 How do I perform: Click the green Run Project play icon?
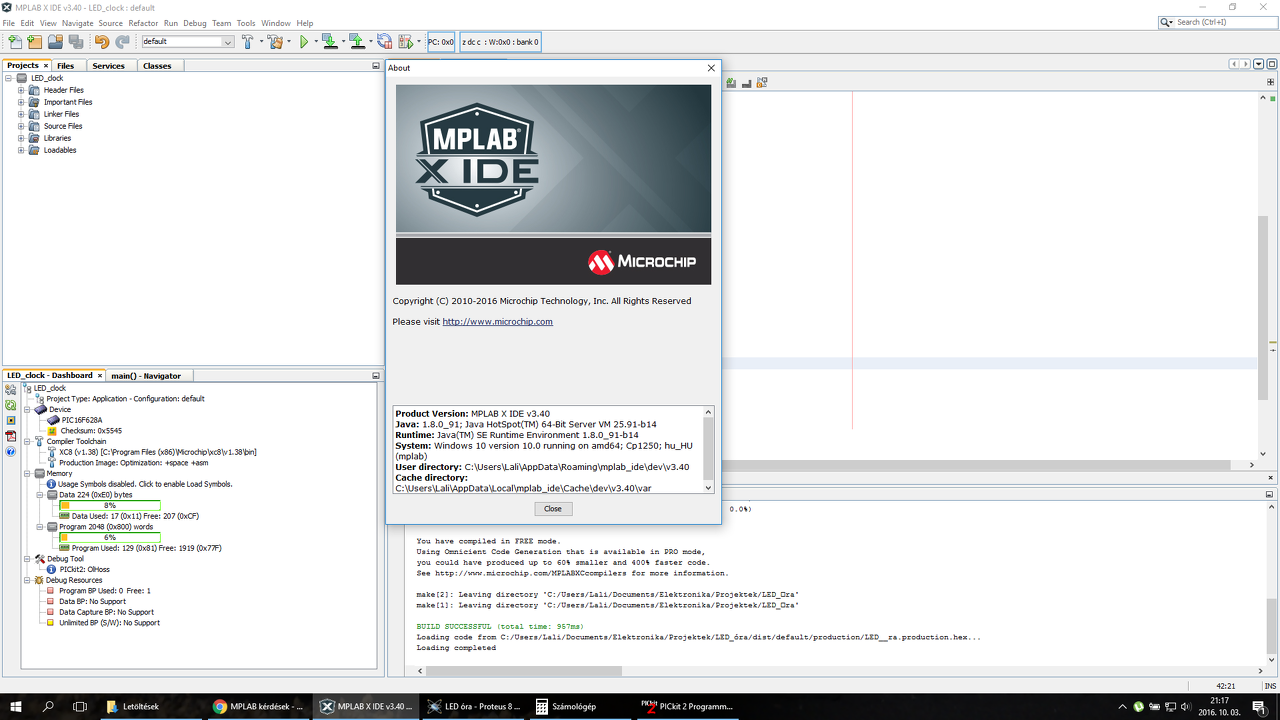click(304, 42)
